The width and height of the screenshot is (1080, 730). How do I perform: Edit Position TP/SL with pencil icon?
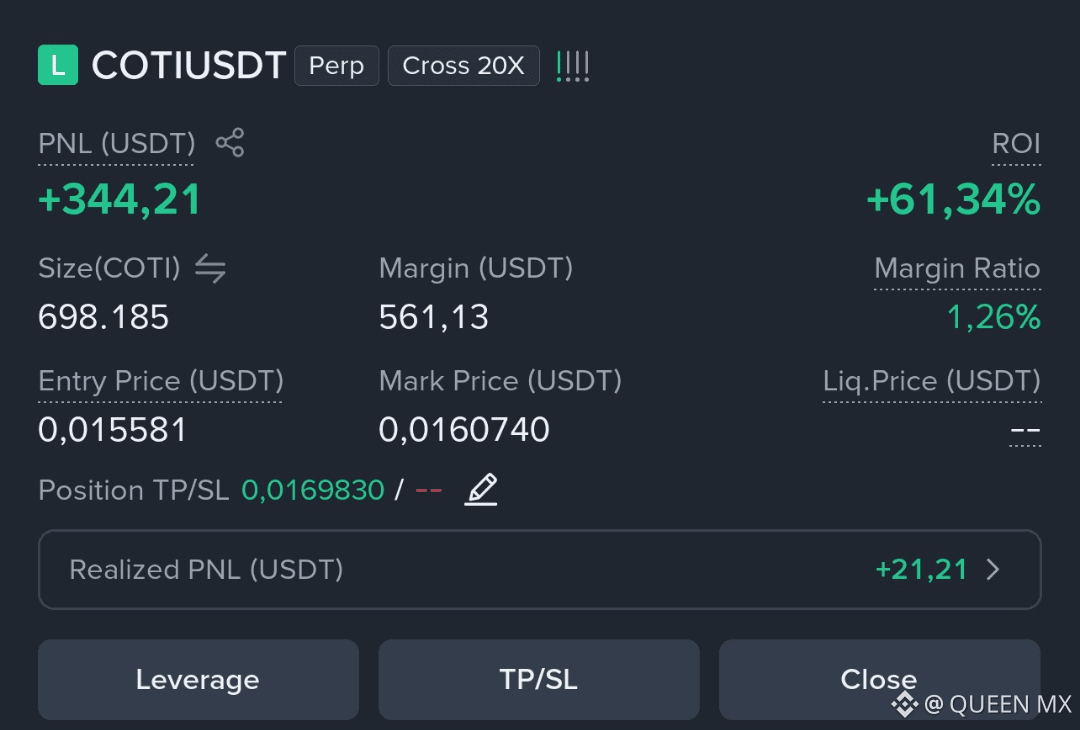pos(481,490)
